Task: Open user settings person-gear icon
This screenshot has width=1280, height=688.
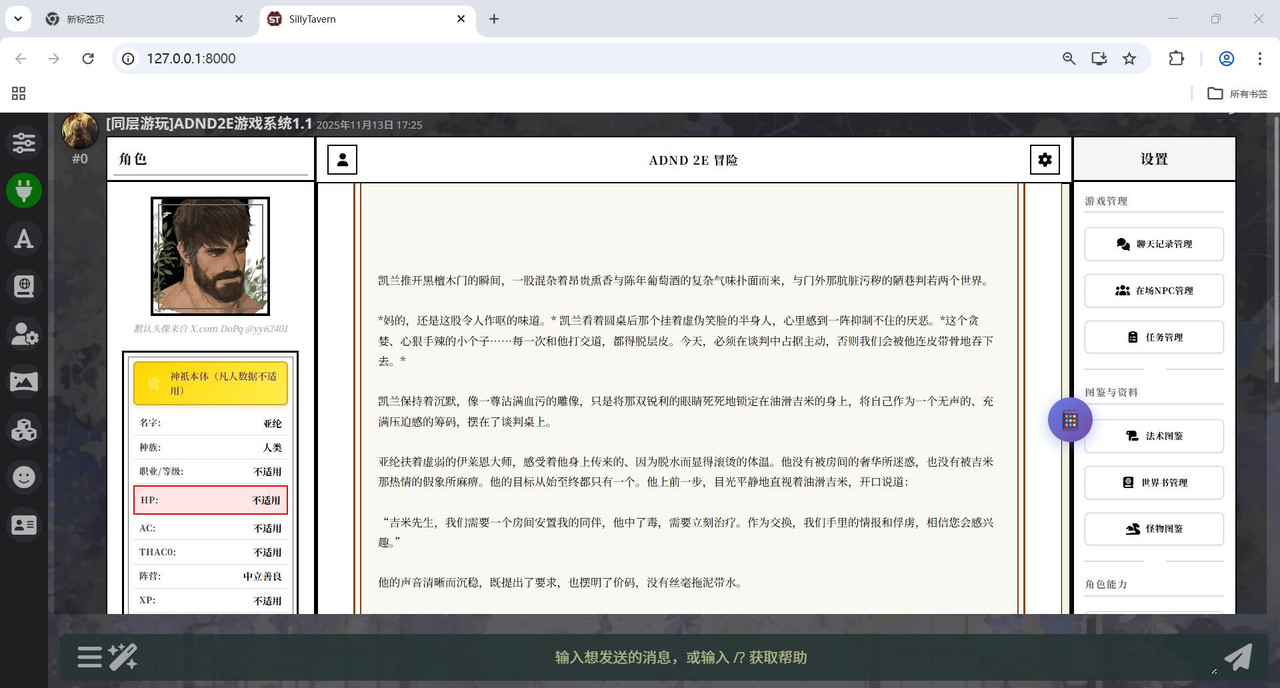Action: [x=24, y=334]
